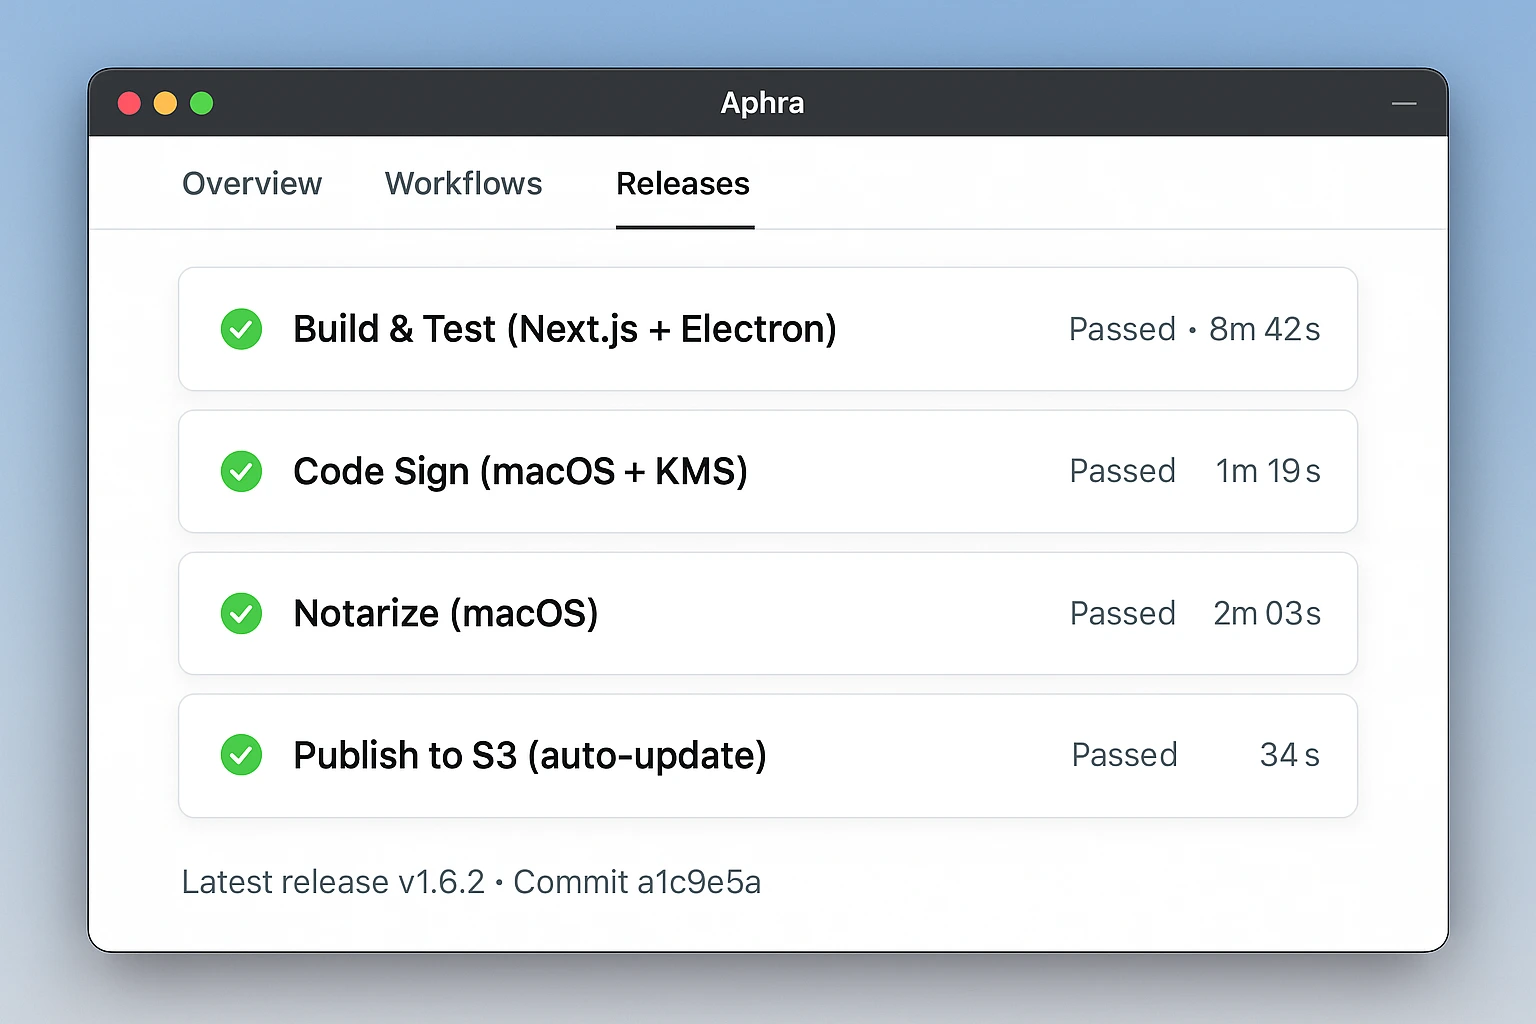Click the Passed status of Publish to S3
Screen dimensions: 1536x1024
(x=1124, y=755)
